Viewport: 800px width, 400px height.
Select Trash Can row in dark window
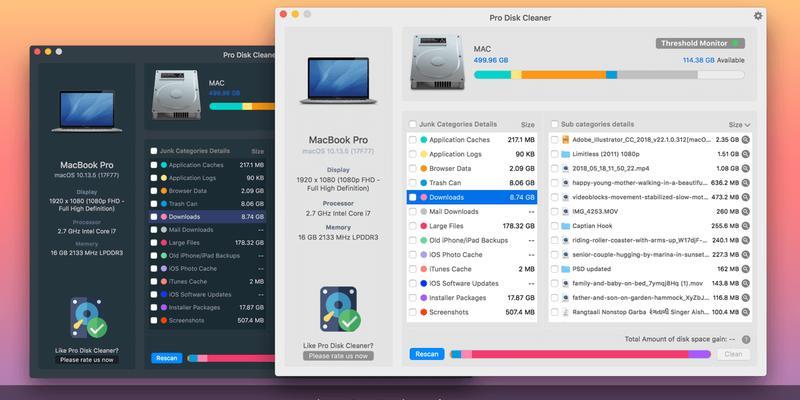pos(208,204)
